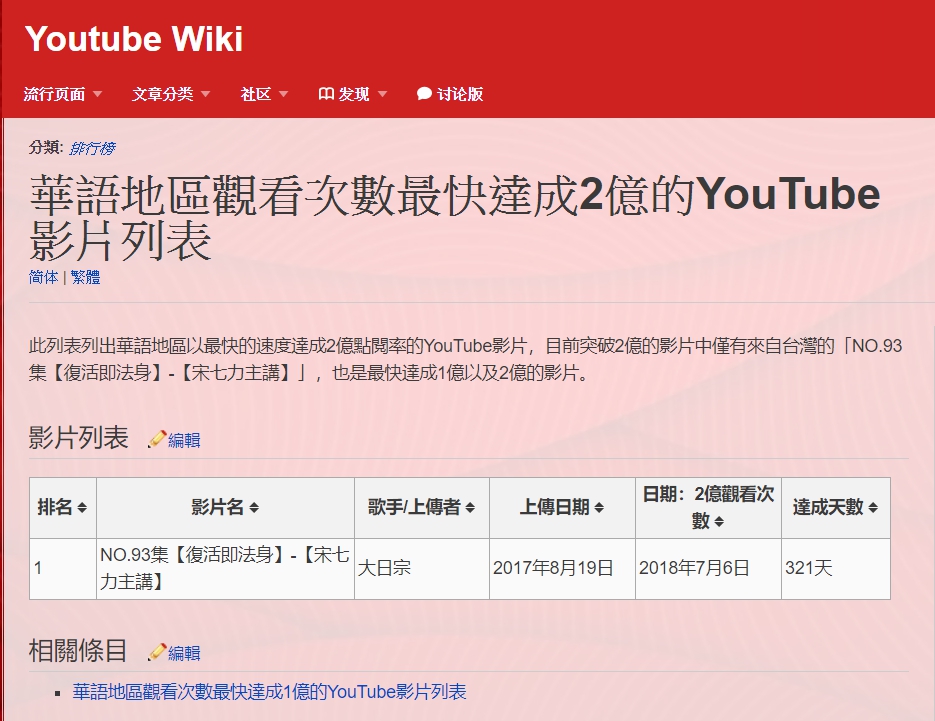Screen dimensions: 935x721
Task: Click the speech bubble icon next to 讨论版
Action: pyautogui.click(x=424, y=94)
